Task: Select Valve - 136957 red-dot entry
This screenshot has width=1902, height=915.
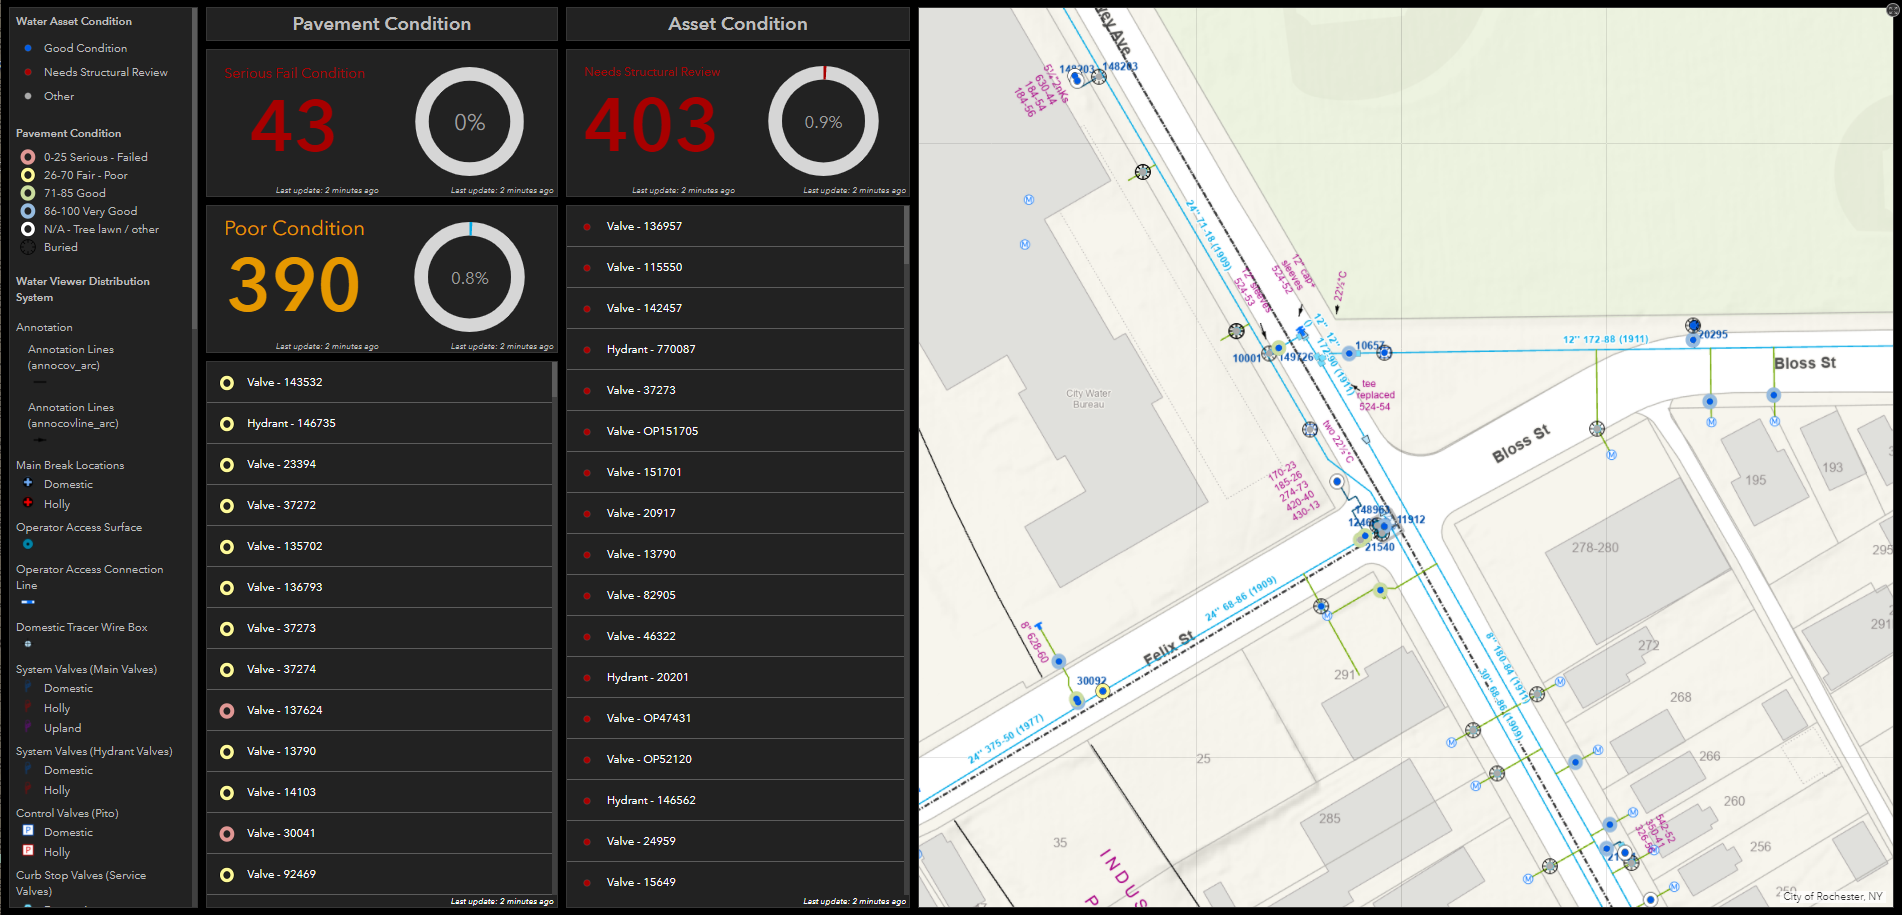Action: coord(643,226)
